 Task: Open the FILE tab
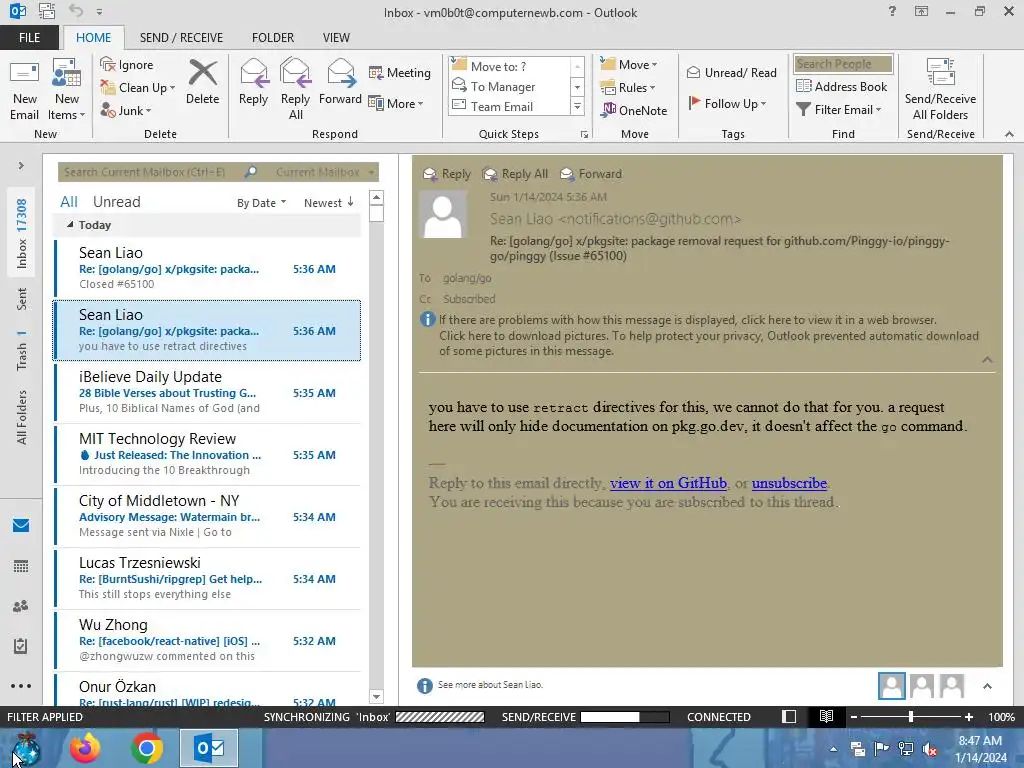coord(29,37)
